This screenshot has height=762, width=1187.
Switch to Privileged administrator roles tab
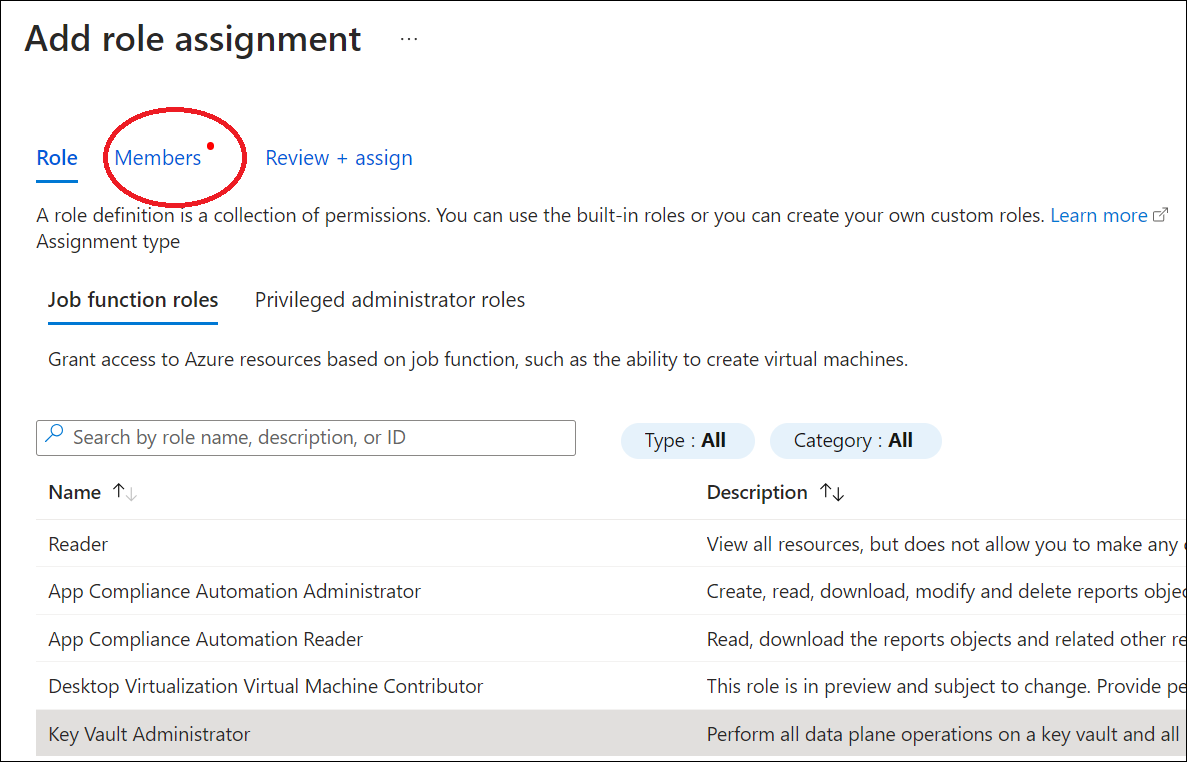pyautogui.click(x=389, y=300)
